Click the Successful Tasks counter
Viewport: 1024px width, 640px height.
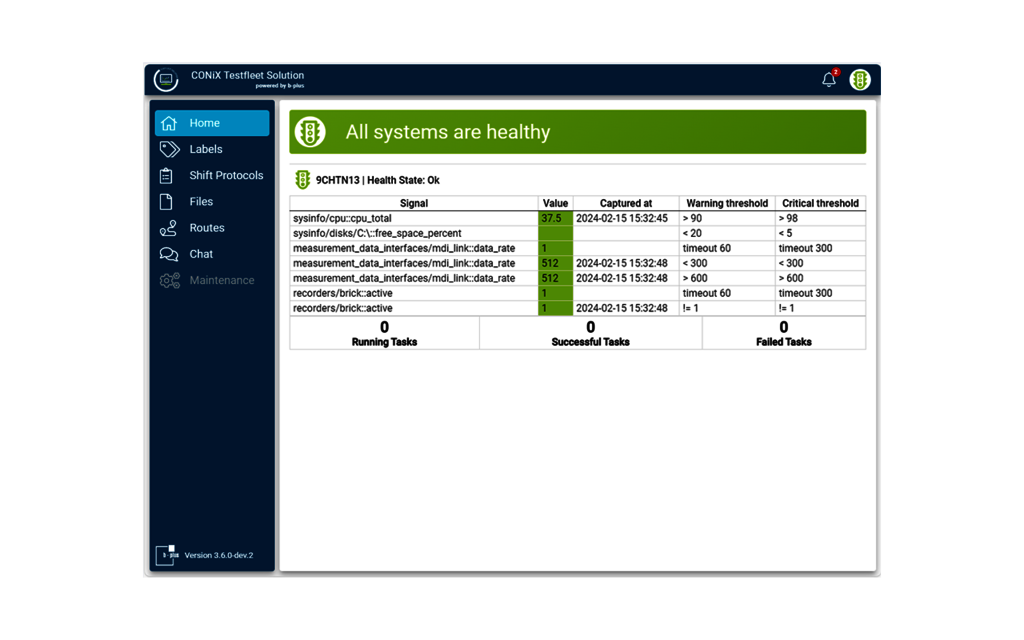(590, 333)
